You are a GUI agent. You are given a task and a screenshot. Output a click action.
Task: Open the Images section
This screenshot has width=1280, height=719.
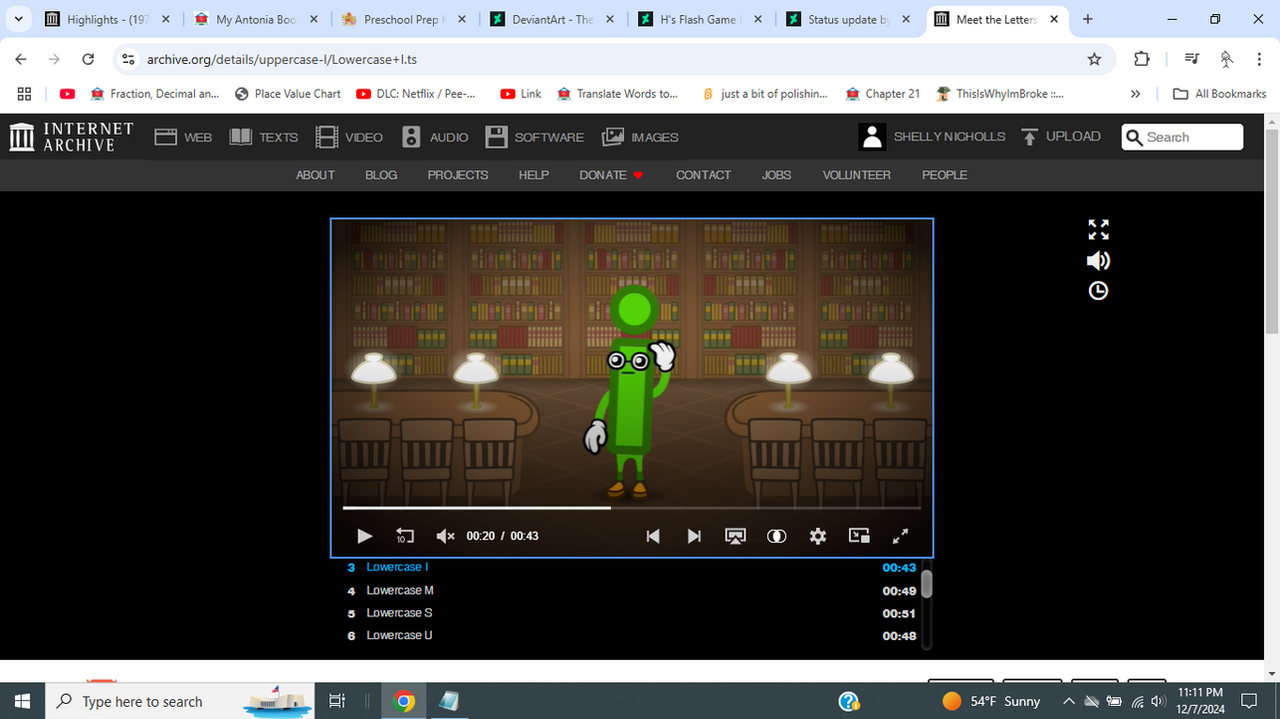point(640,137)
